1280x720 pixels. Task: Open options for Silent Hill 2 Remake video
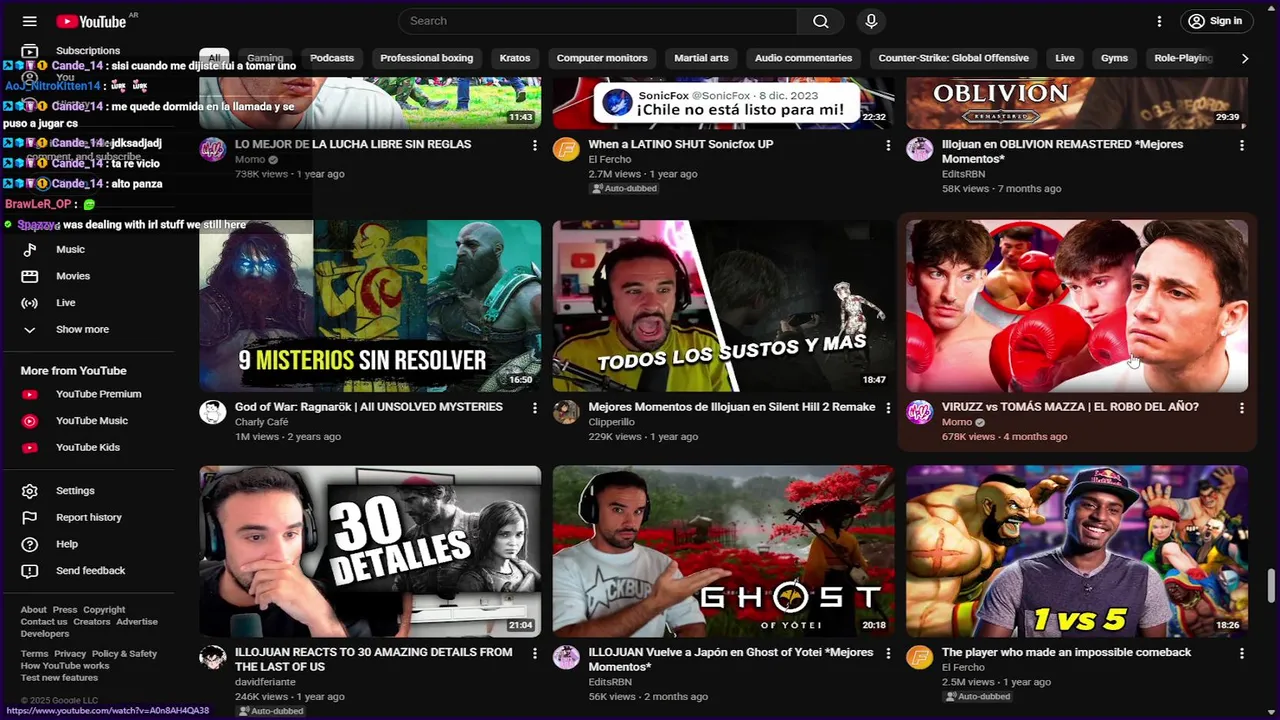pos(888,408)
